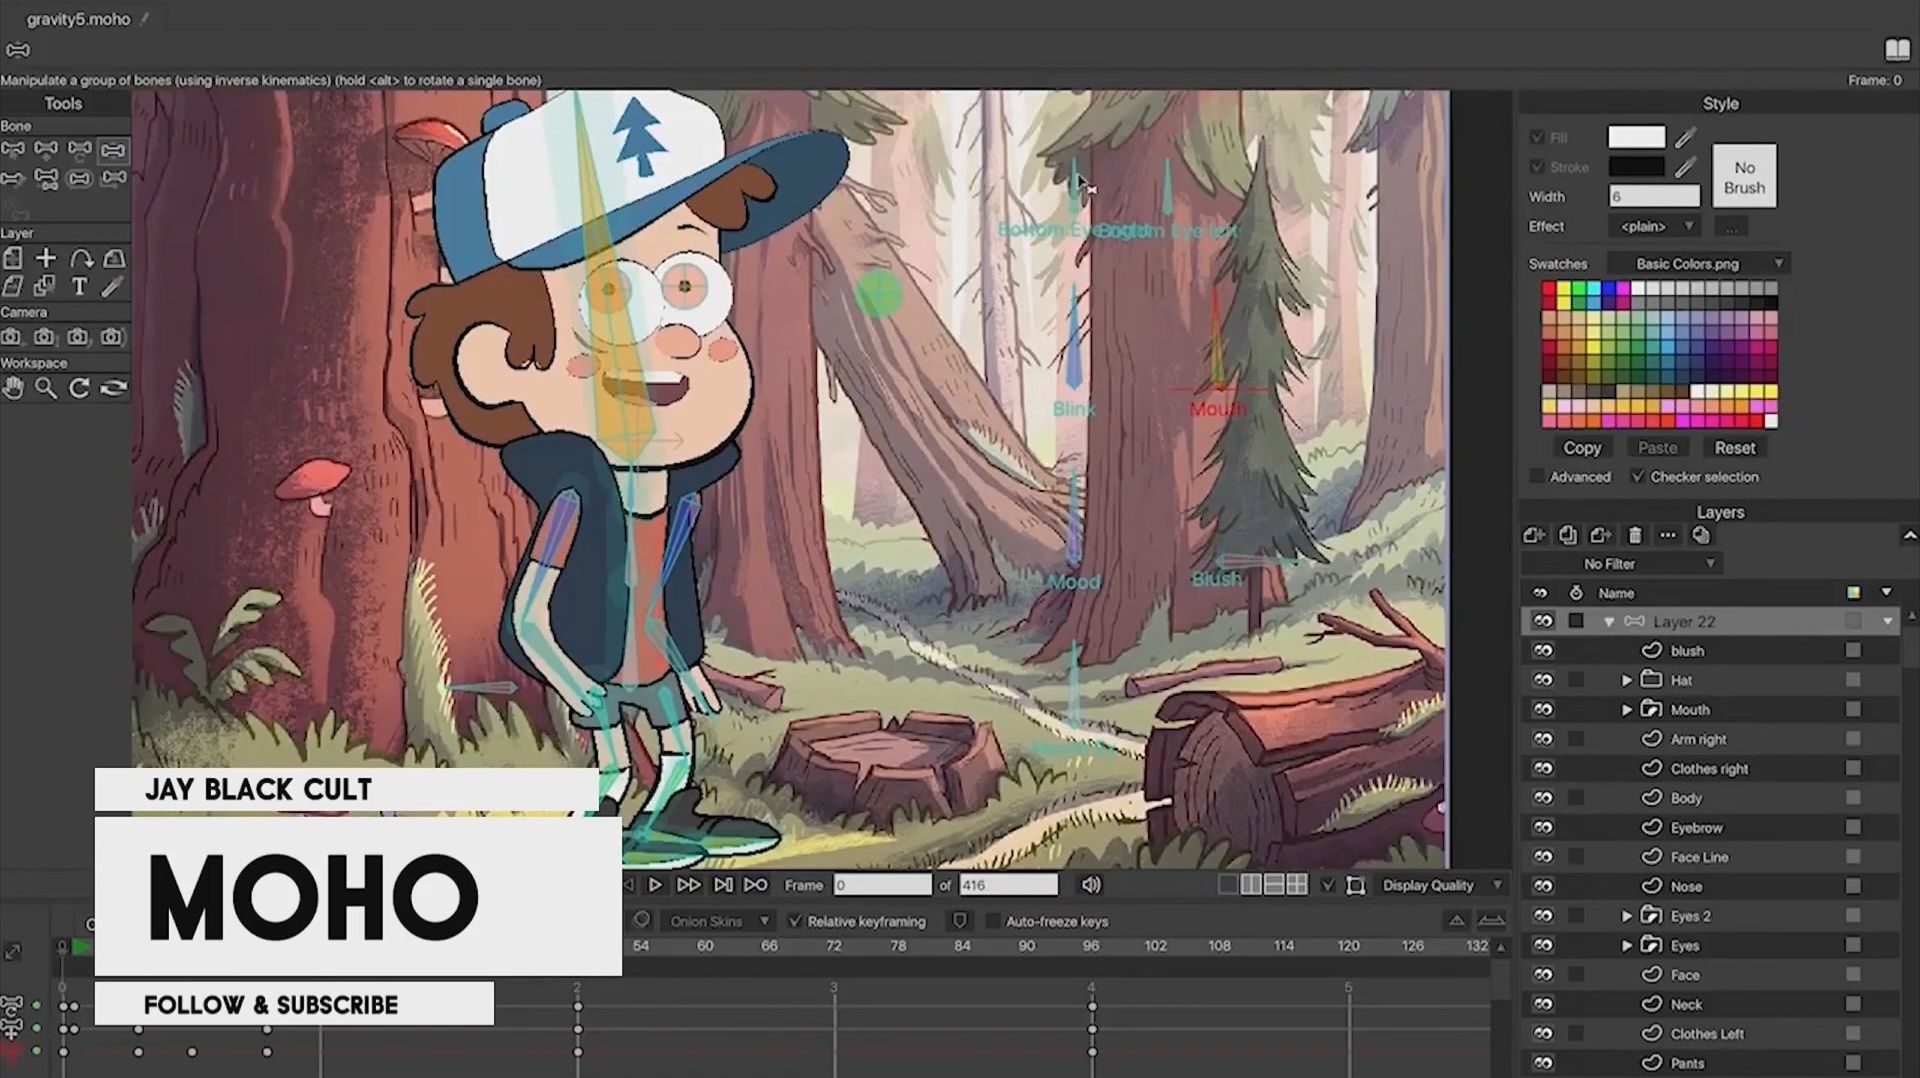Click the Fill color swatch
Screen dimensions: 1920x1078
[x=1636, y=137]
